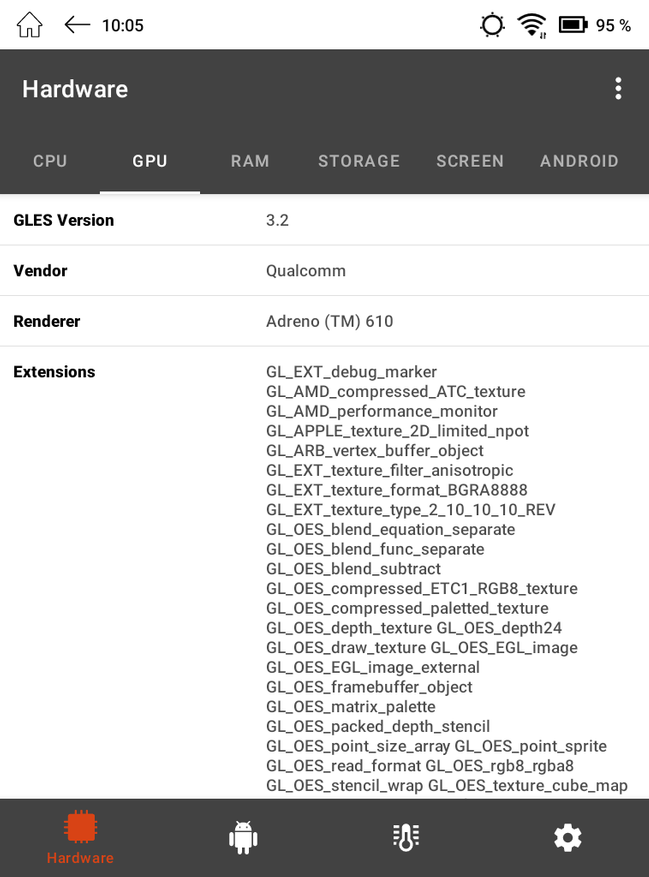Select the GPU tab
649x877 pixels.
(150, 161)
